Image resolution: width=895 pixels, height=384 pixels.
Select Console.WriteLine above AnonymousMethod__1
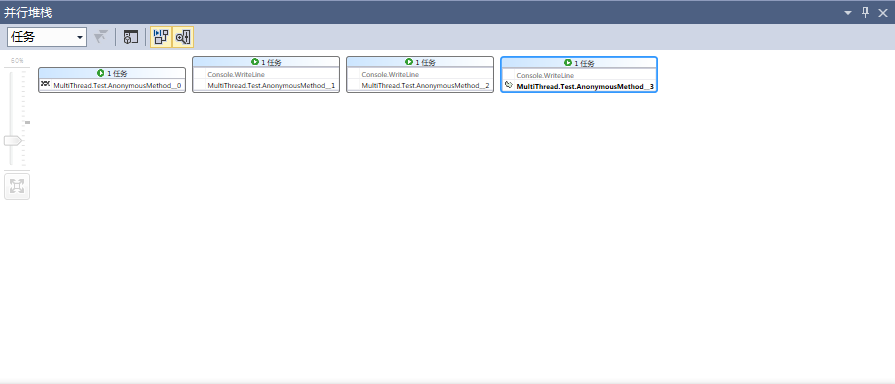coord(236,74)
